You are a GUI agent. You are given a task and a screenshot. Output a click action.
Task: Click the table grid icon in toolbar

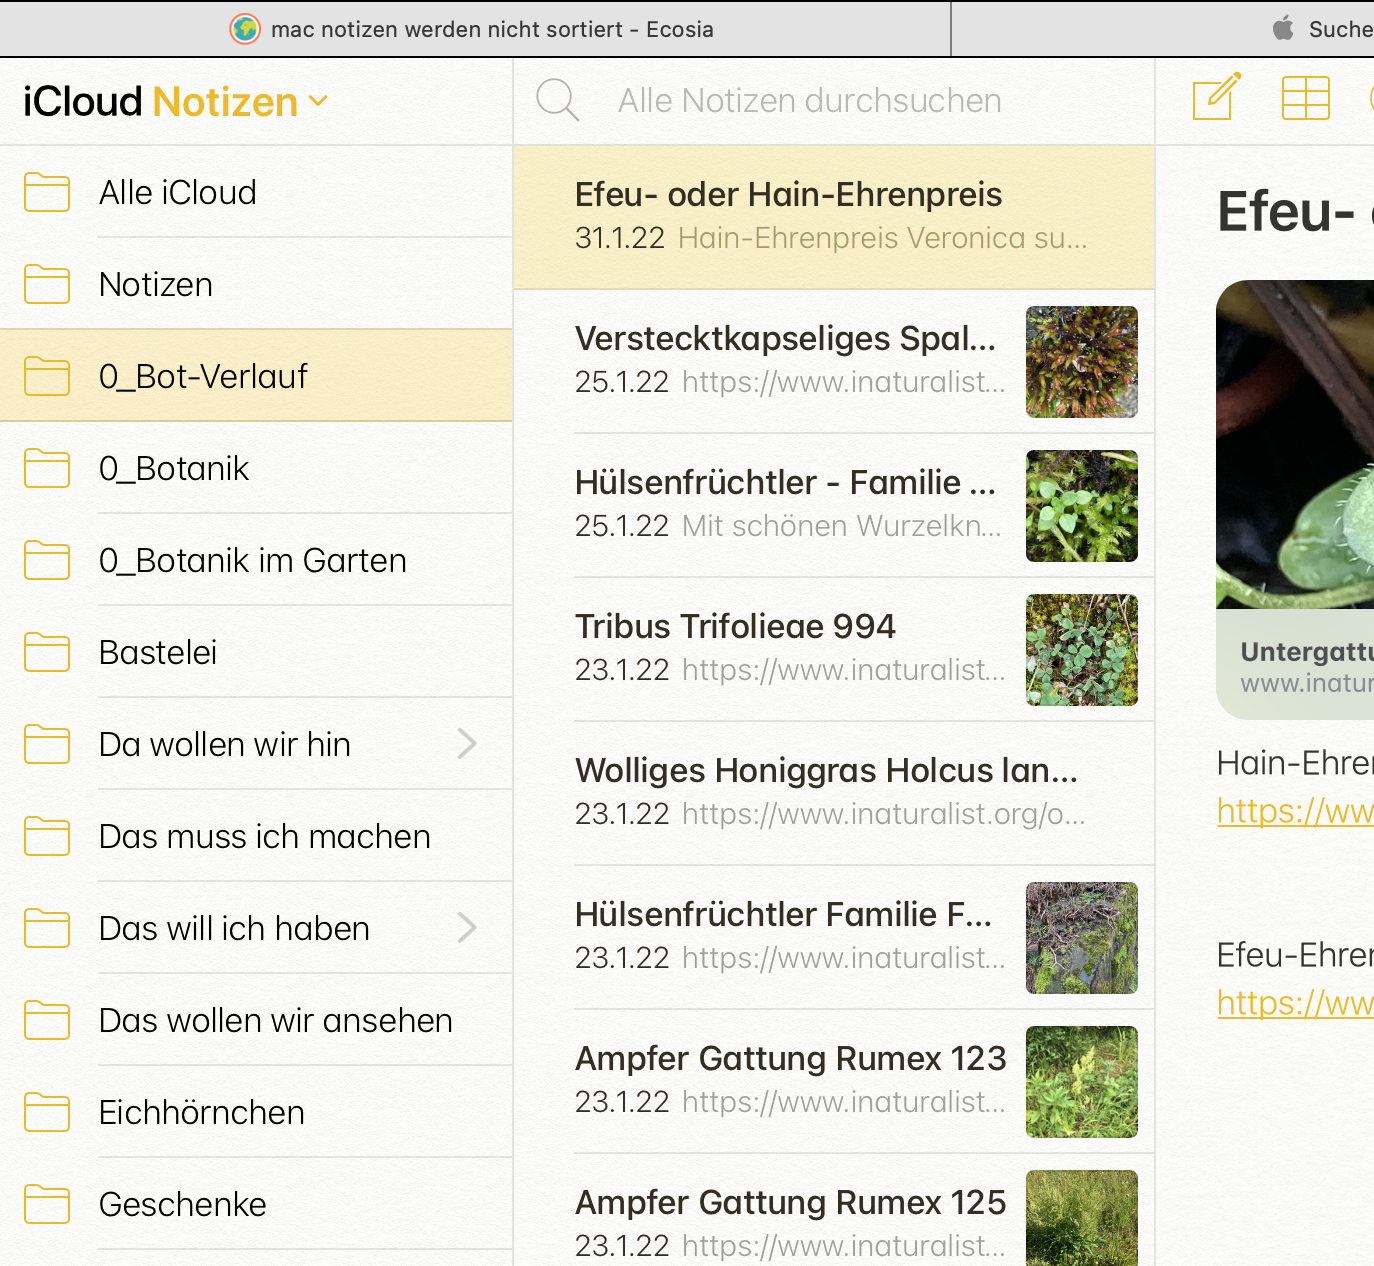point(1305,99)
